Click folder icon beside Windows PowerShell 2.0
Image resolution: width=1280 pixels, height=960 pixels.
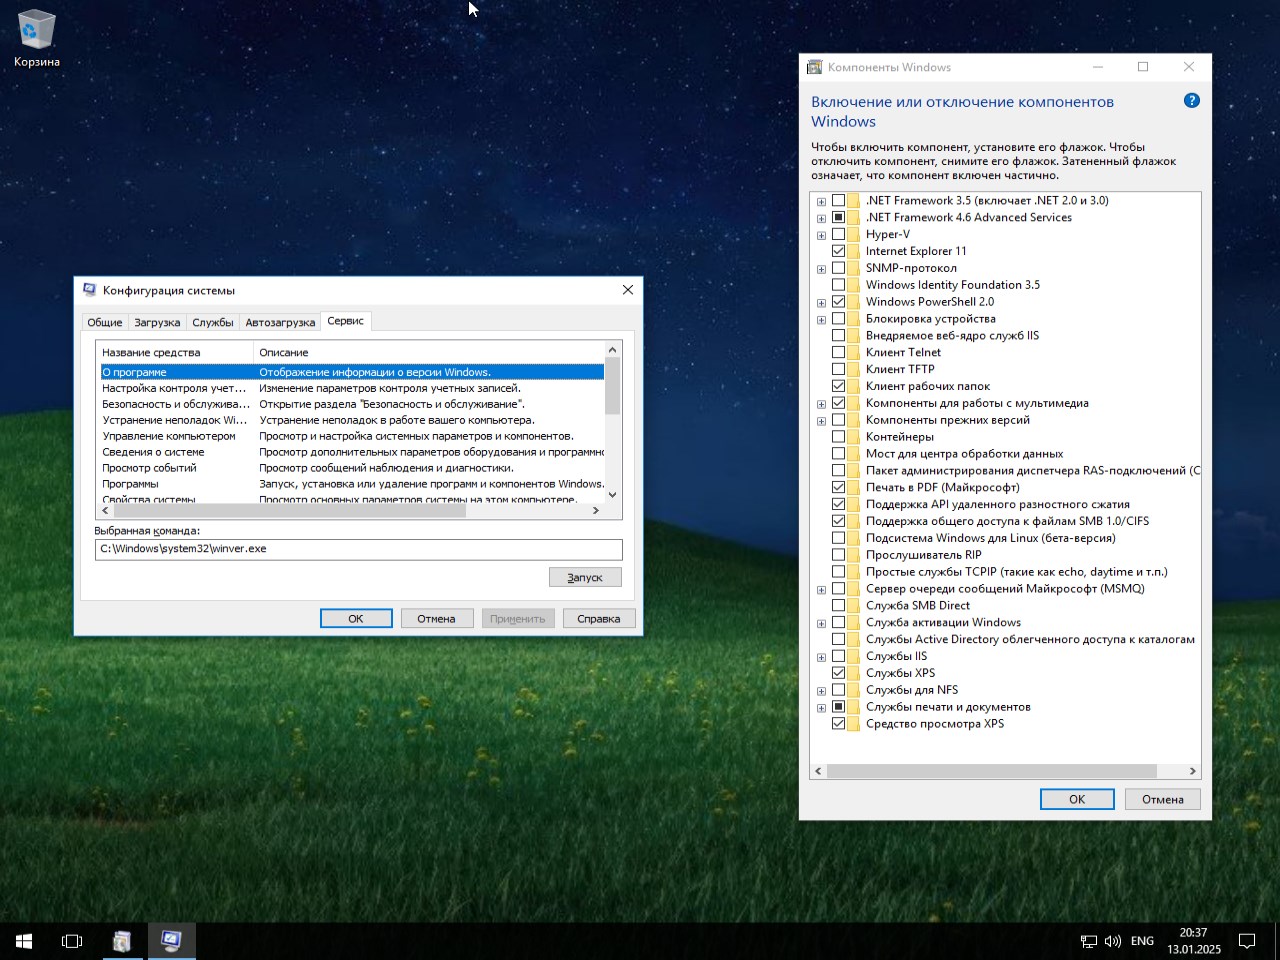(x=854, y=301)
